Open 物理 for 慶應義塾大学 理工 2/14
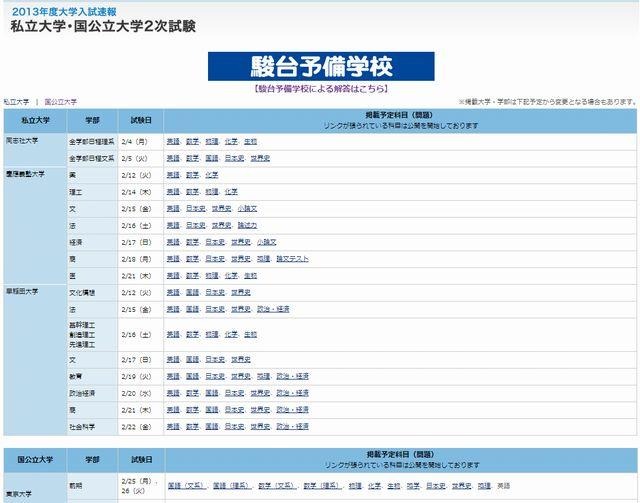 click(x=212, y=191)
